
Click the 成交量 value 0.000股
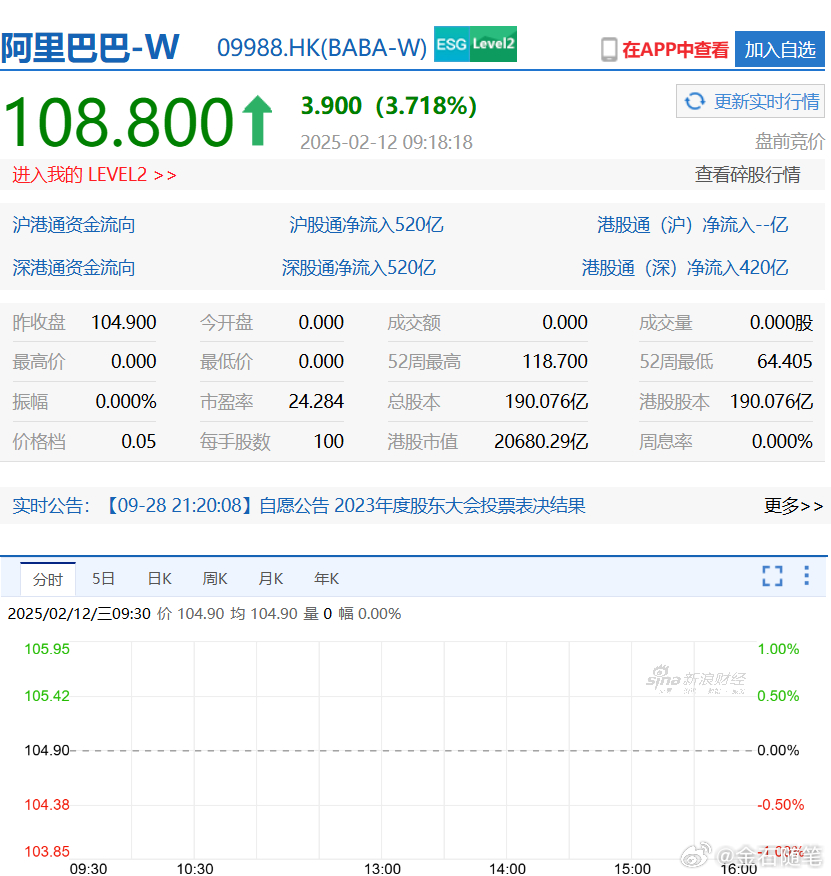[781, 322]
